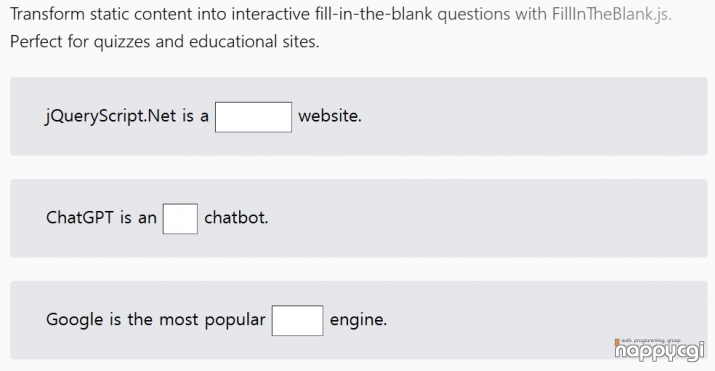Click the 'Transform static content' intro sentence
Image resolution: width=715 pixels, height=371 pixels.
pyautogui.click(x=341, y=14)
